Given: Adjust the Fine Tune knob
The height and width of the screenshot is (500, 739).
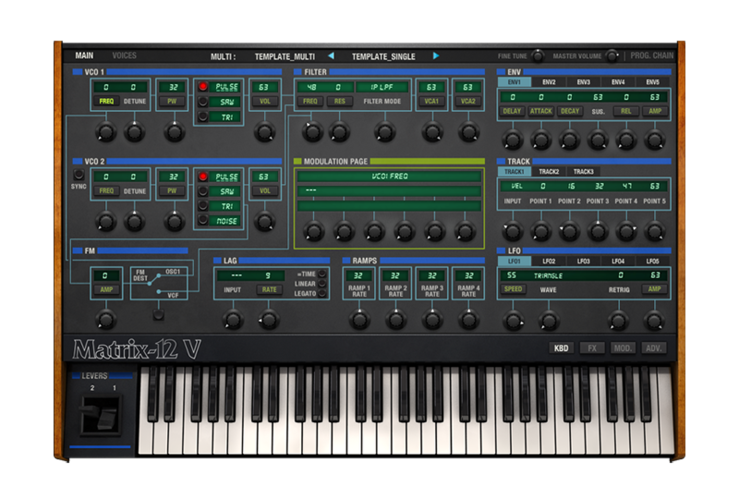Looking at the screenshot, I should tap(537, 56).
